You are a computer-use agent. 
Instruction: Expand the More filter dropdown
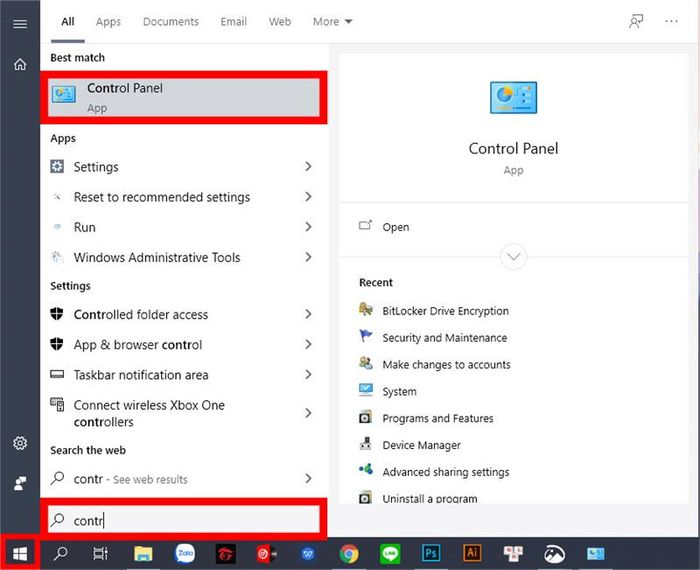[x=332, y=21]
